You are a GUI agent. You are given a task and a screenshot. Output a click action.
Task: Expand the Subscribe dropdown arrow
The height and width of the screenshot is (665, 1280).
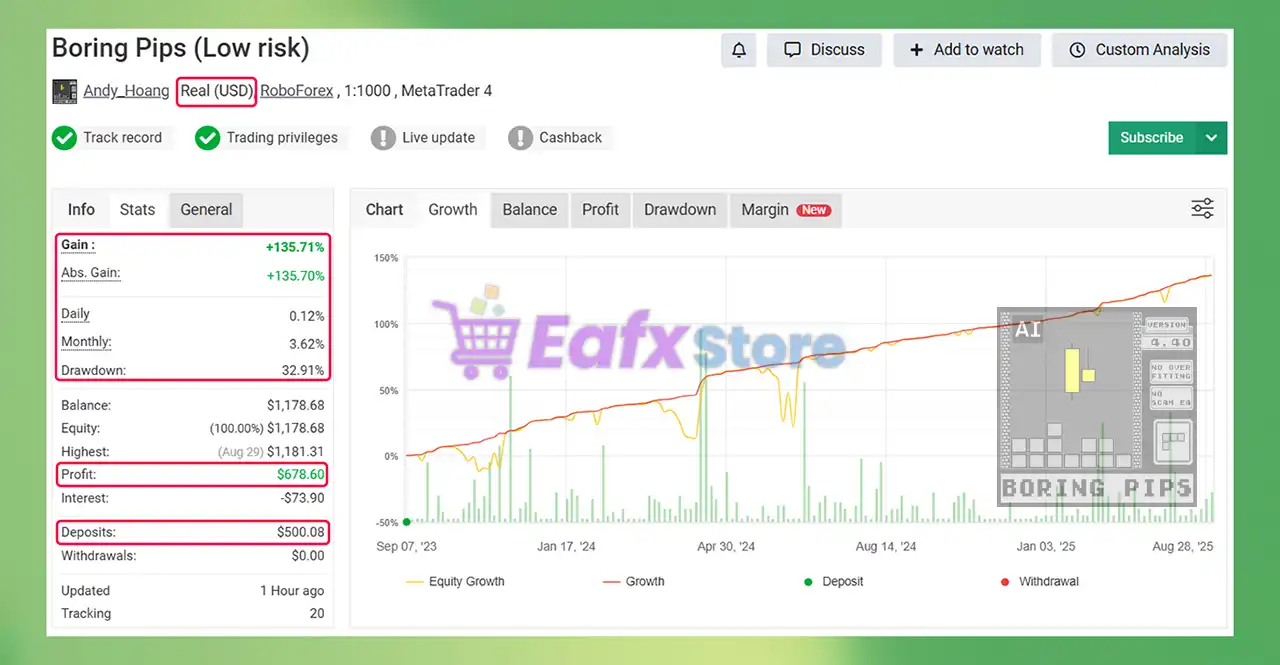(x=1211, y=138)
